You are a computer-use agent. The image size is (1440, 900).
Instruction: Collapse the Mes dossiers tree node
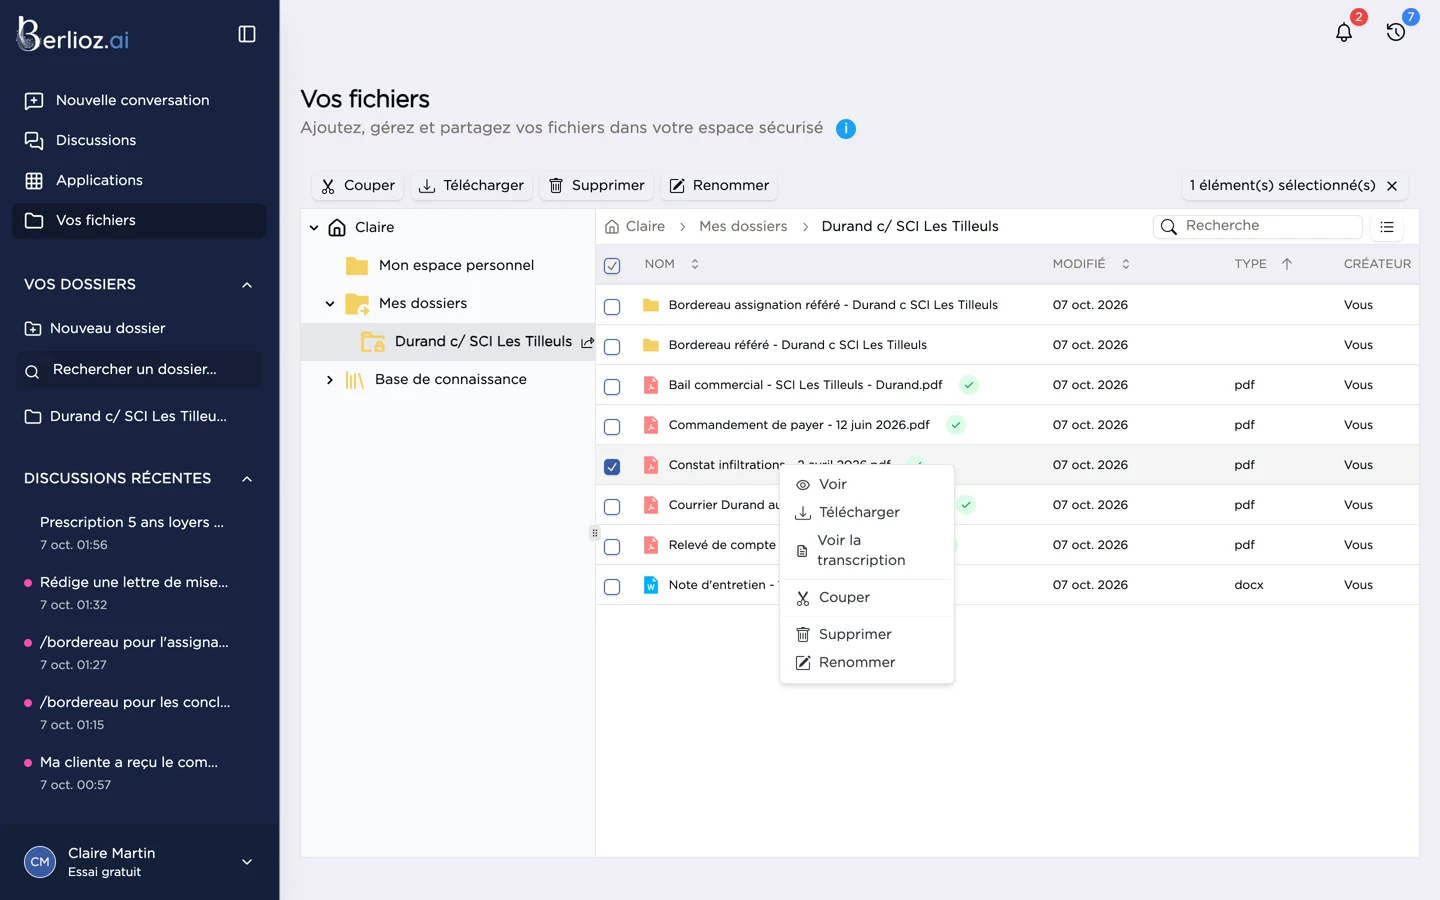(x=330, y=304)
